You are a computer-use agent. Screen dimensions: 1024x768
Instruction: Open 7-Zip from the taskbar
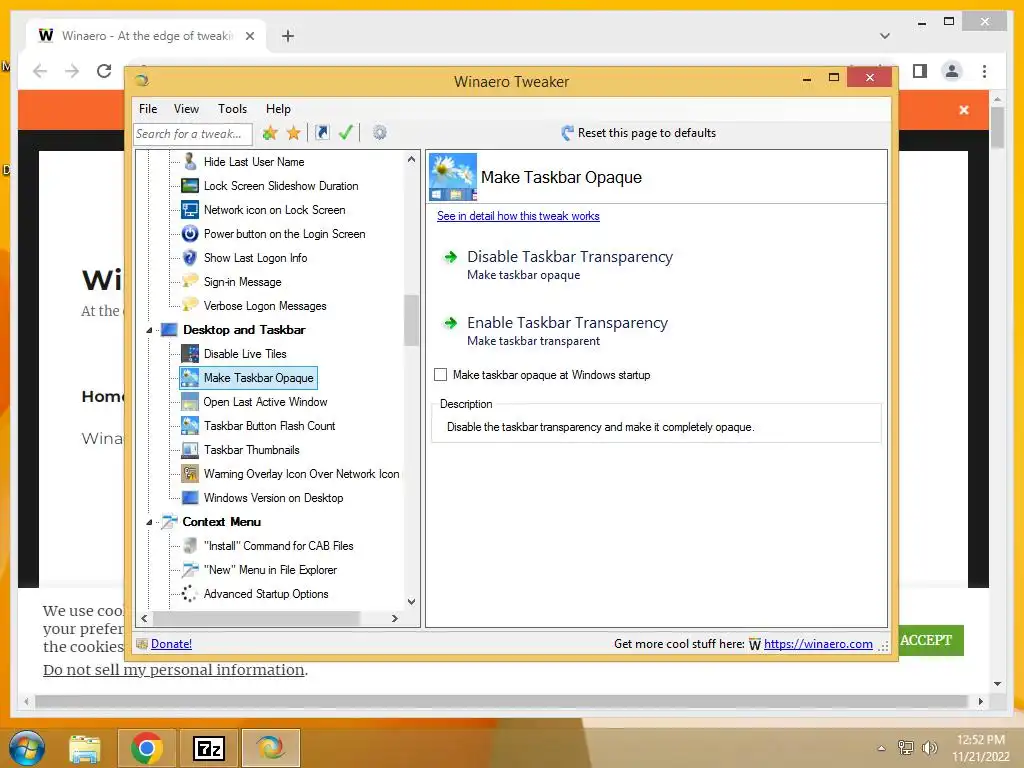209,748
